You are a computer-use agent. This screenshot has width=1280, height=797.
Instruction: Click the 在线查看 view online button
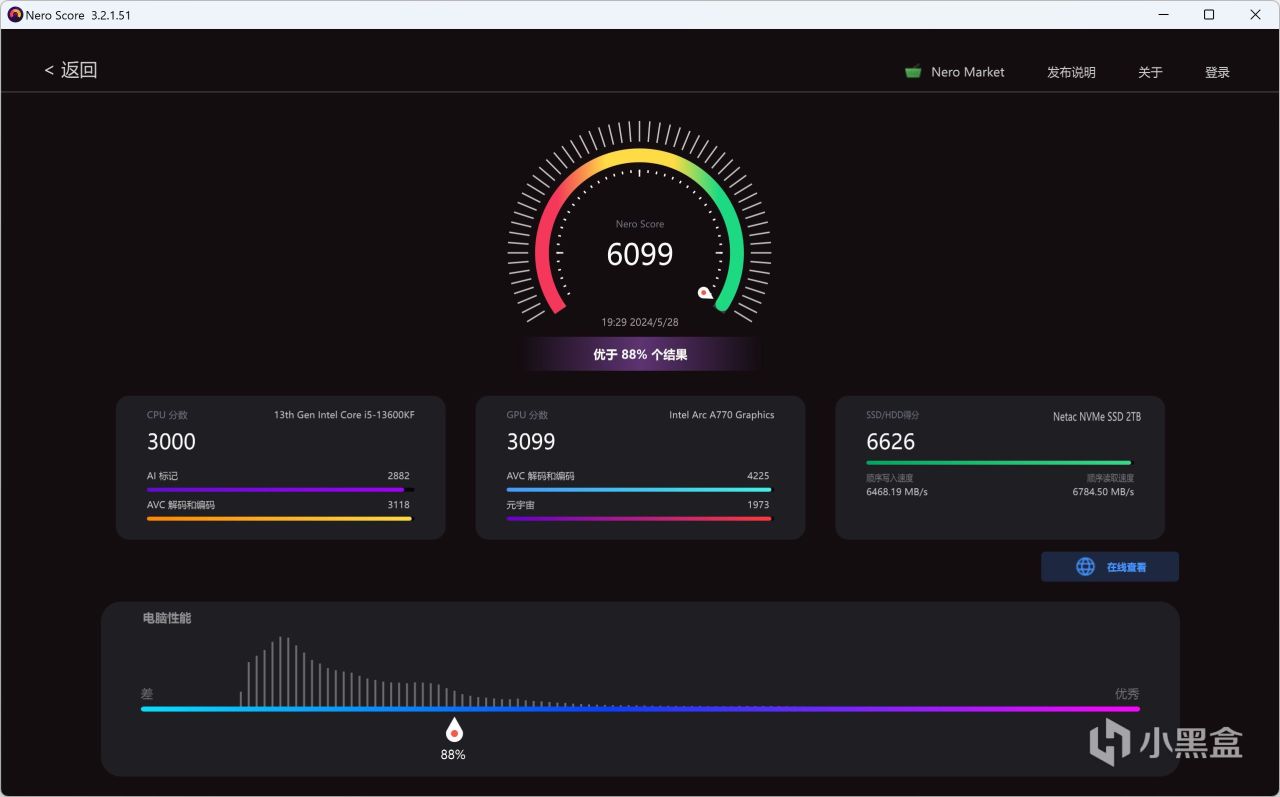1110,567
